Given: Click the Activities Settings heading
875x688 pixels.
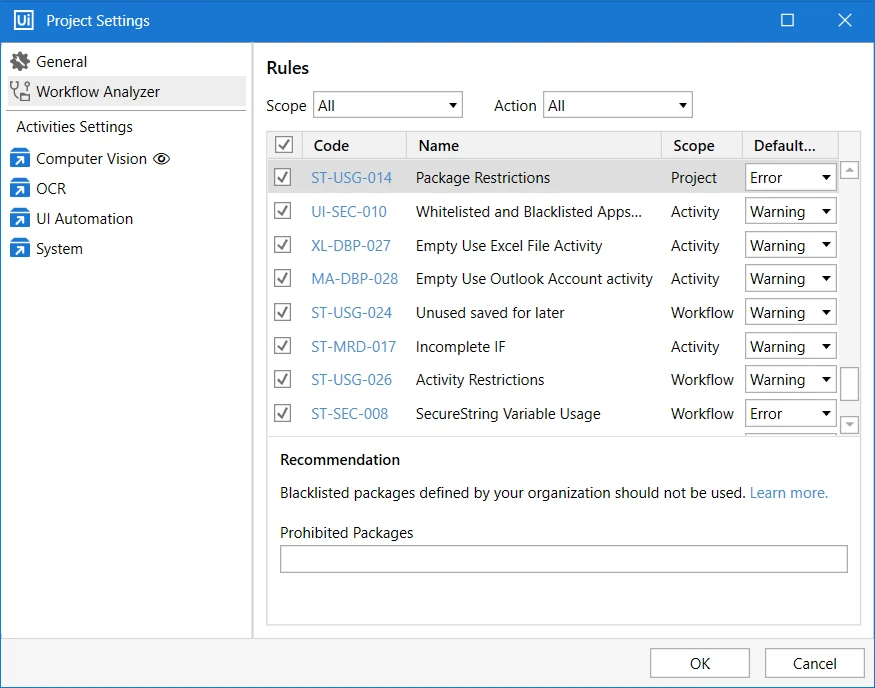Looking at the screenshot, I should pos(75,127).
